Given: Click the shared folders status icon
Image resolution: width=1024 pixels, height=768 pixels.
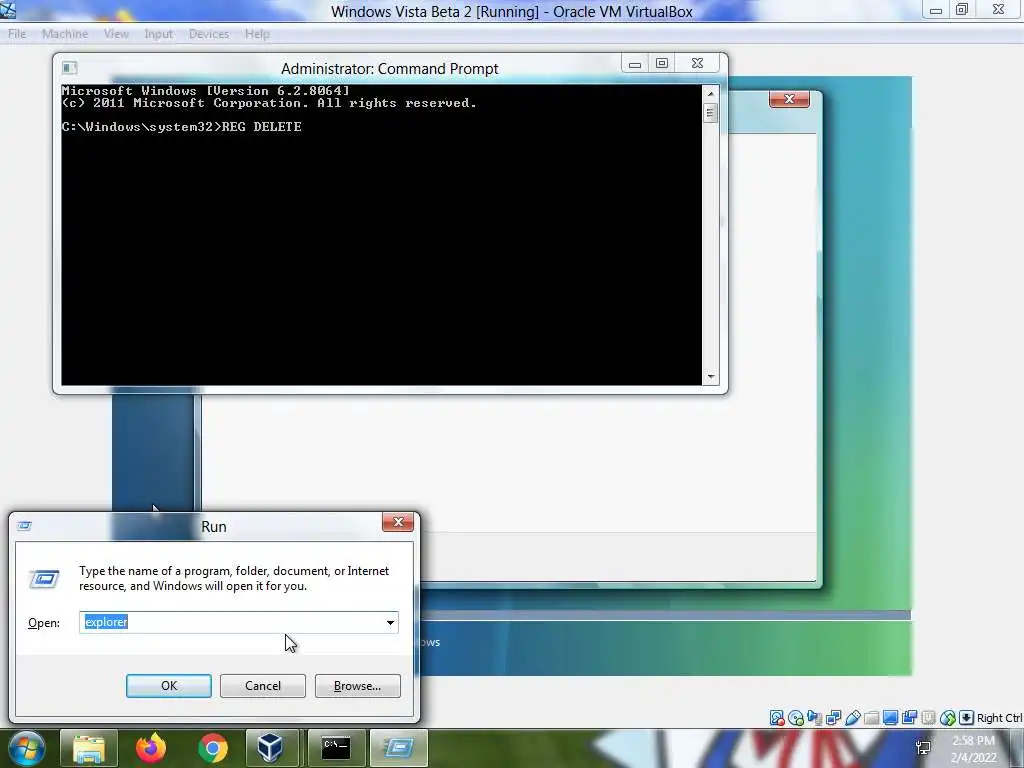Looking at the screenshot, I should (871, 718).
